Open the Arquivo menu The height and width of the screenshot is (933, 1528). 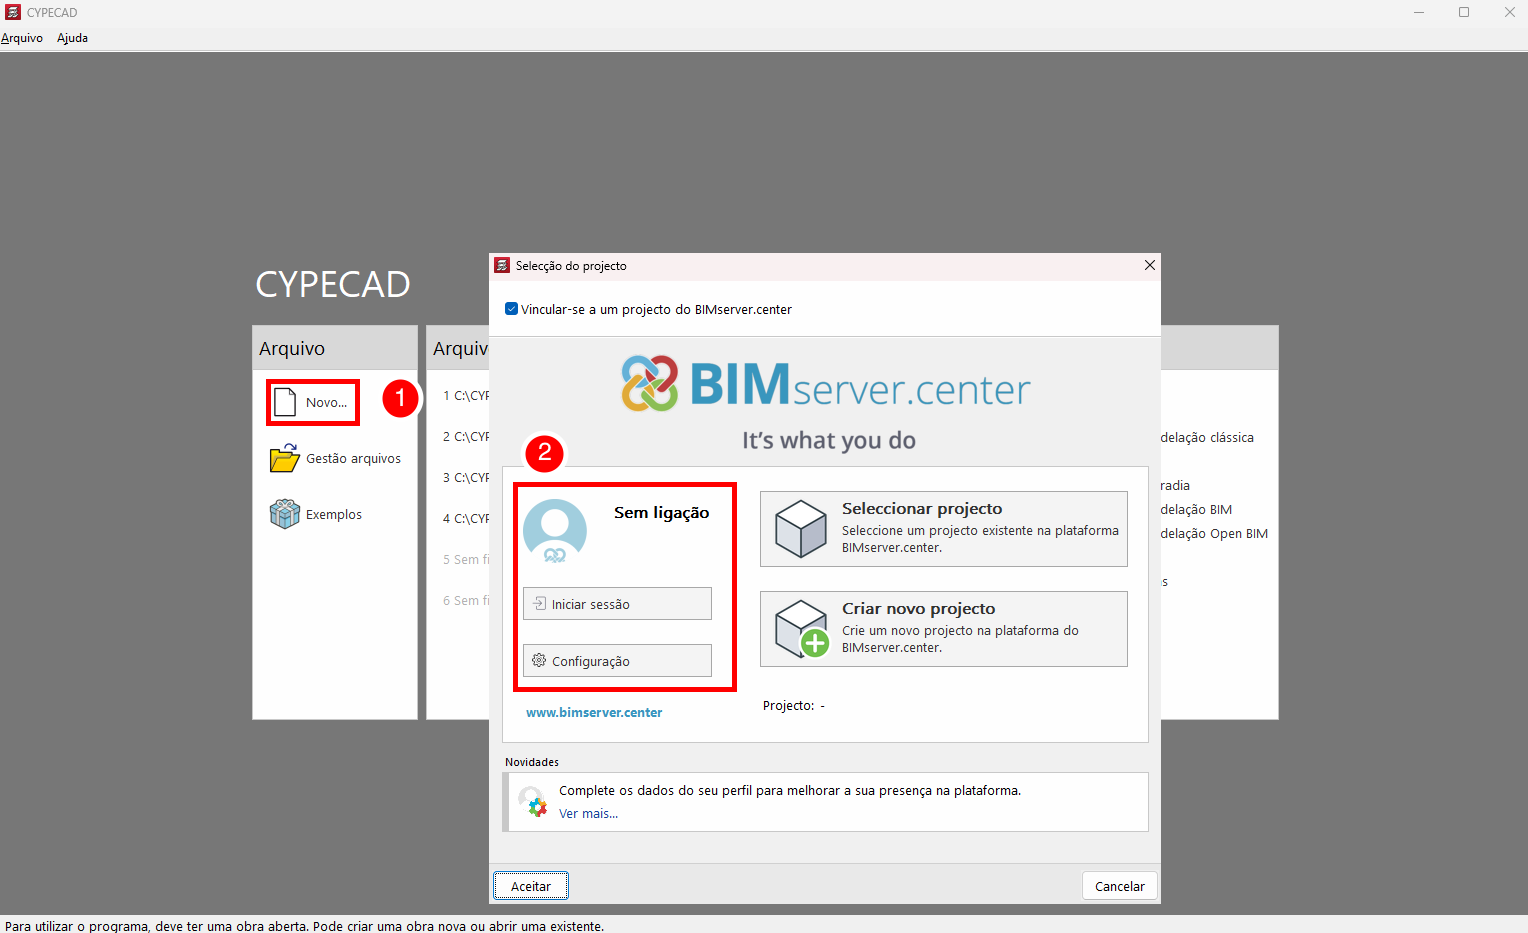pyautogui.click(x=22, y=38)
